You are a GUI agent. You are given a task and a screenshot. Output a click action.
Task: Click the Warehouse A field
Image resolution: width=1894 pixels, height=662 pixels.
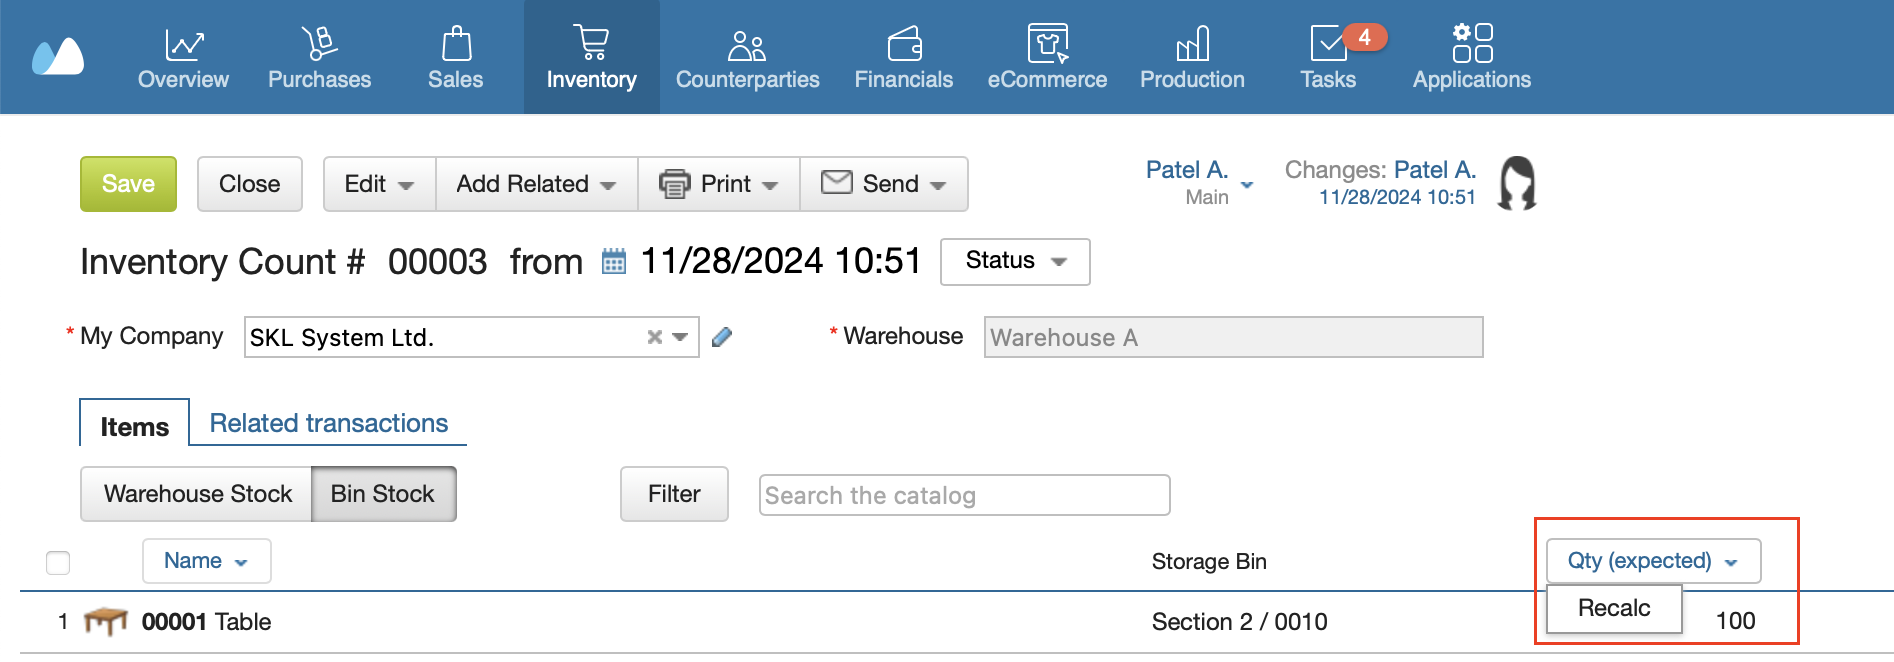[1233, 337]
